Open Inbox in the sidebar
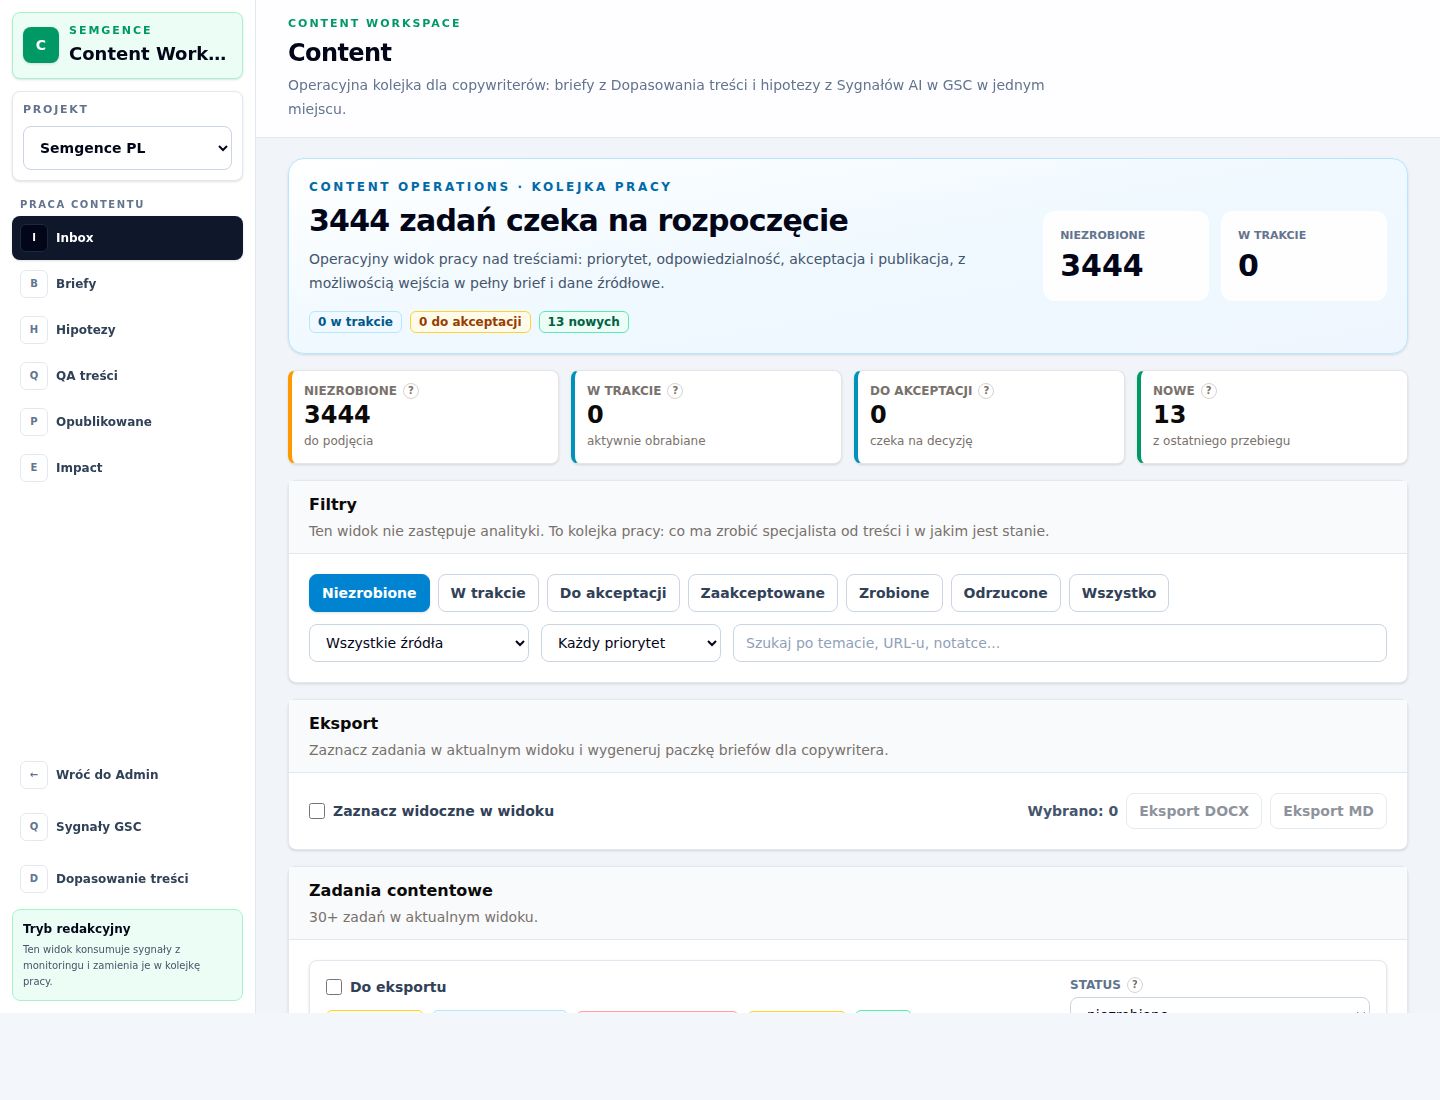Image resolution: width=1440 pixels, height=1100 pixels. tap(127, 238)
